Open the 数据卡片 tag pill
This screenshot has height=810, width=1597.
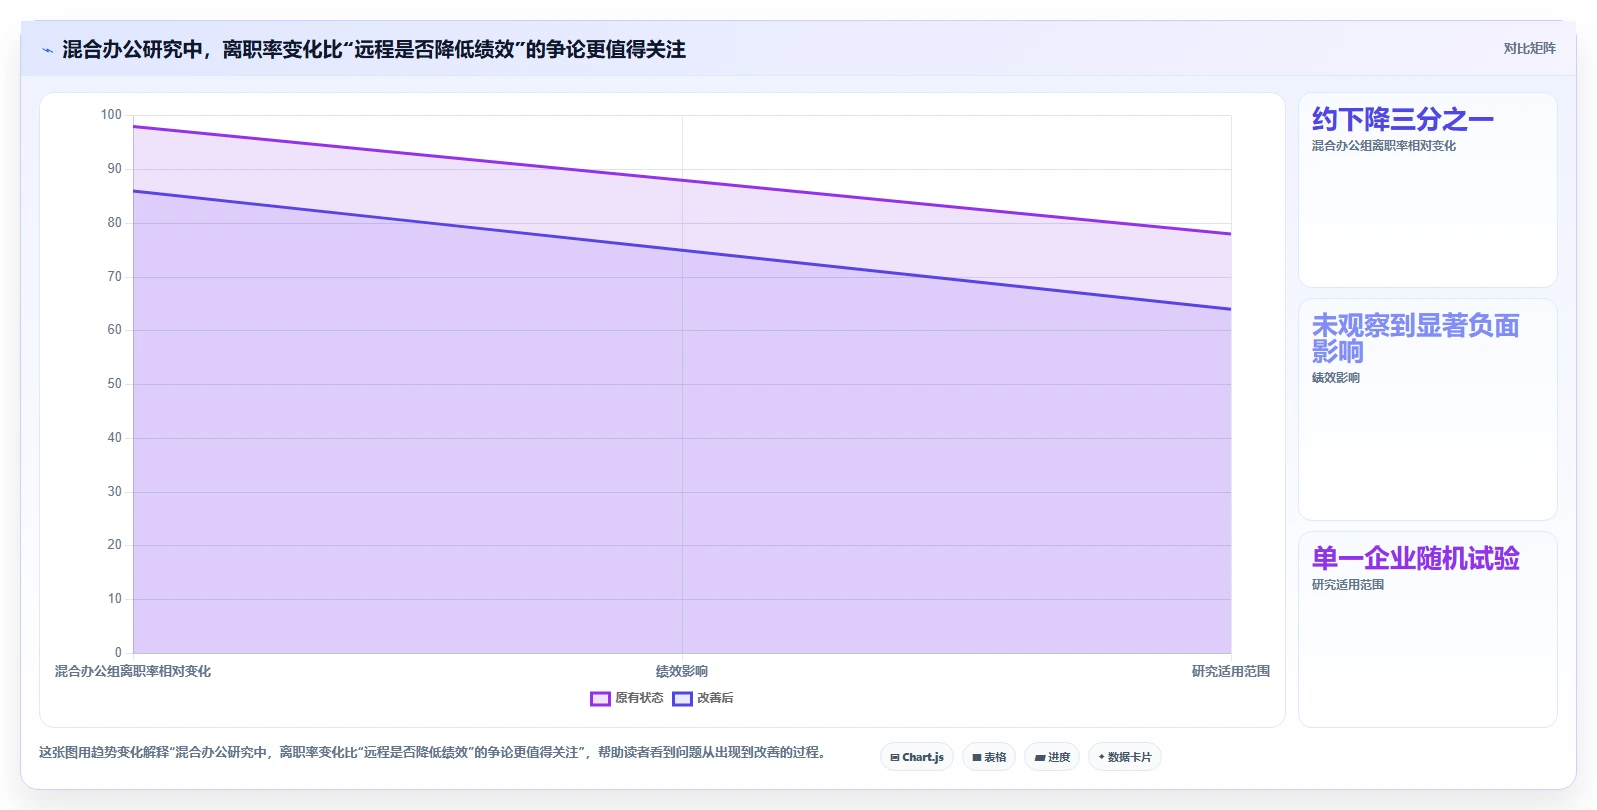[1125, 757]
